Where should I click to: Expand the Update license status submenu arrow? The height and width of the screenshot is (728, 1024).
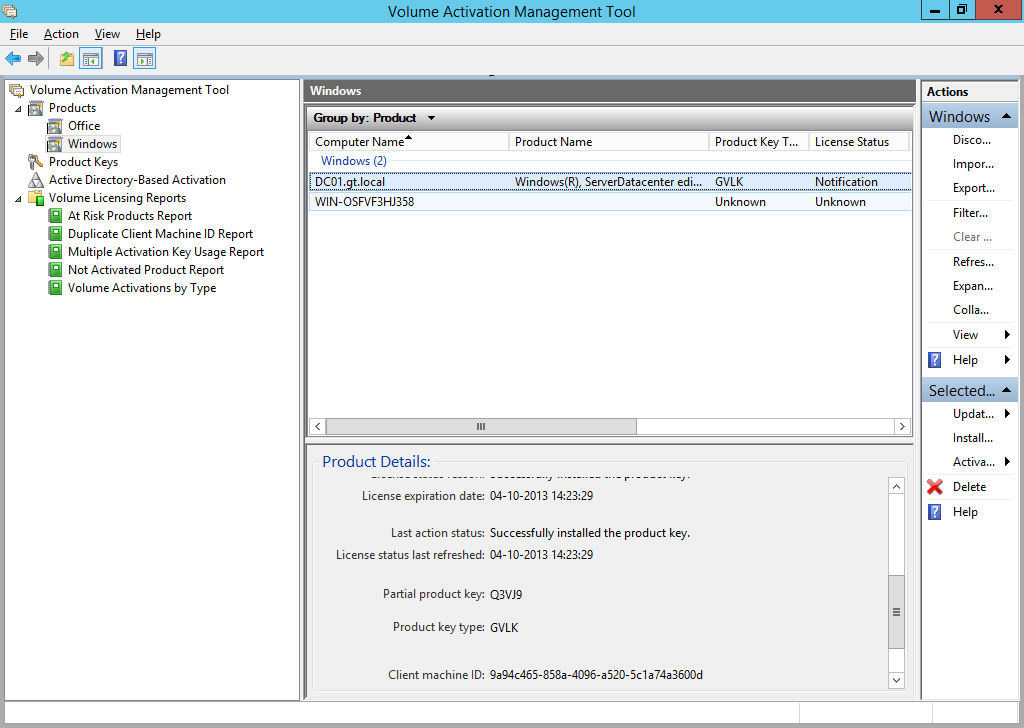1007,413
